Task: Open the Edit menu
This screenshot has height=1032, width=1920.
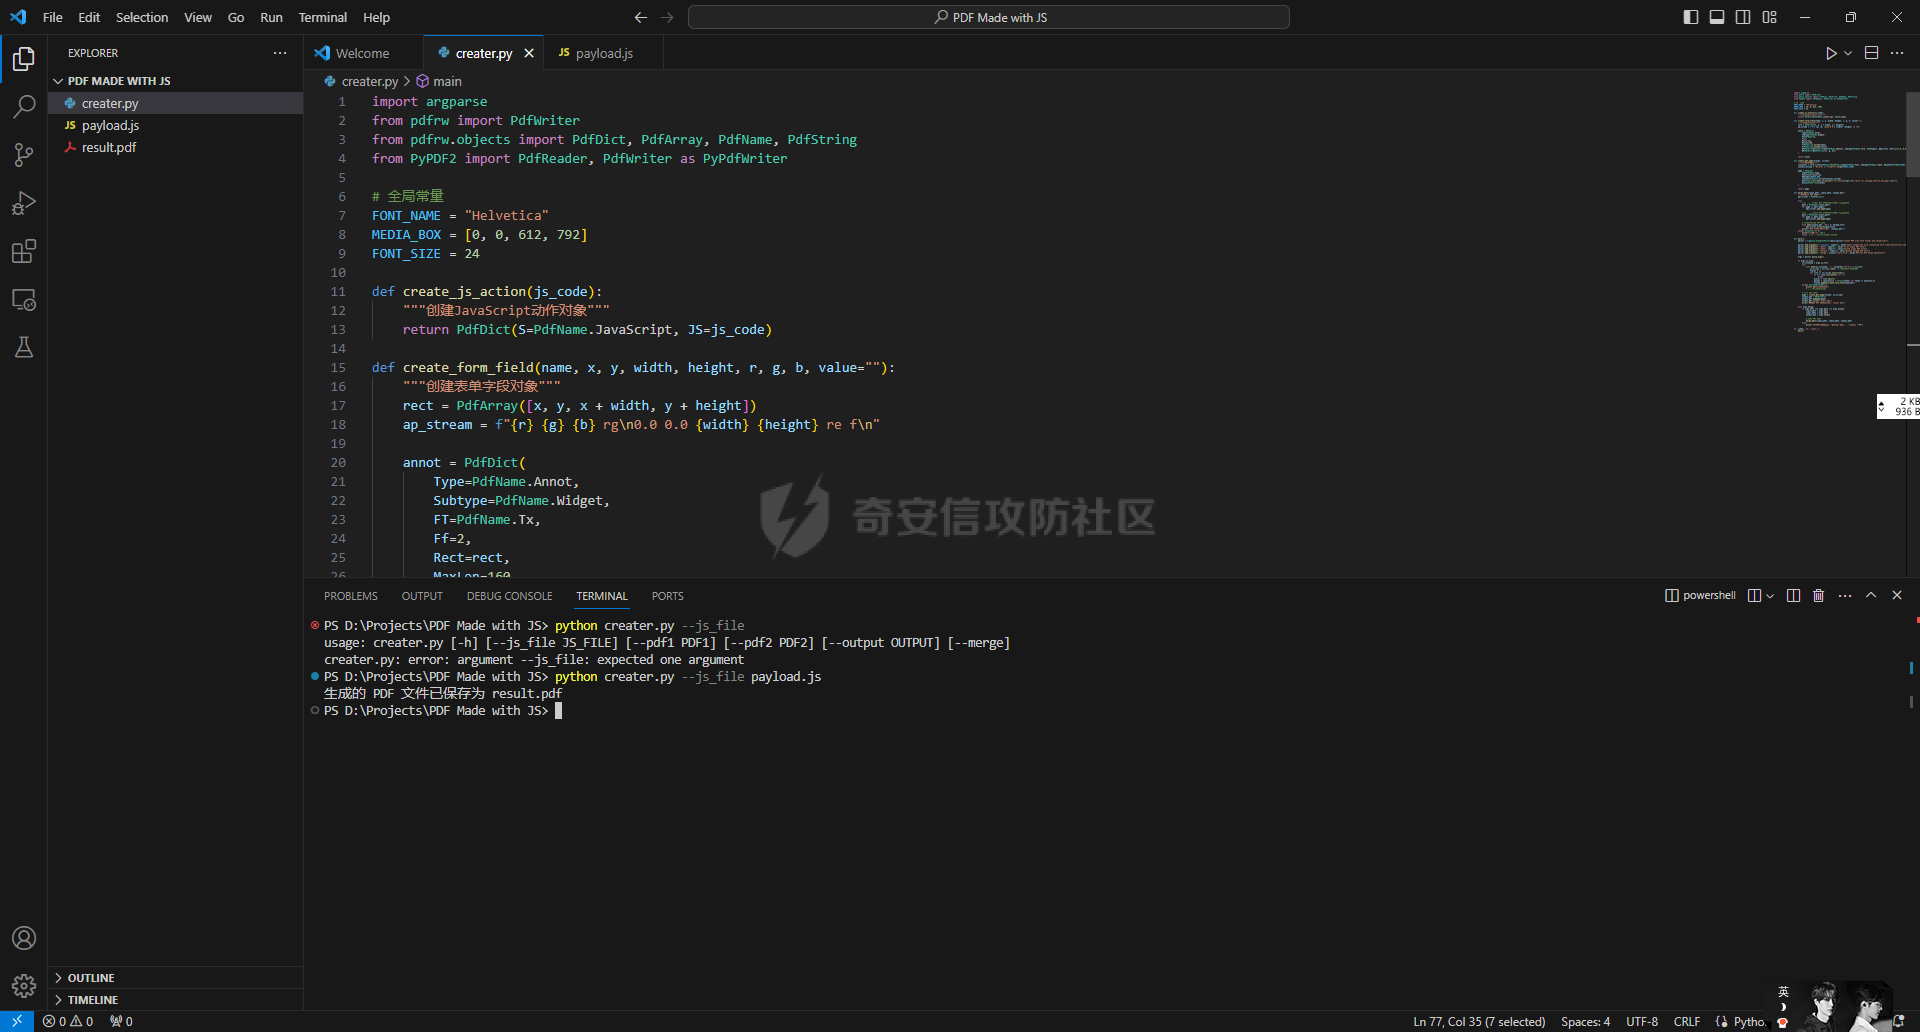Action: click(x=89, y=17)
